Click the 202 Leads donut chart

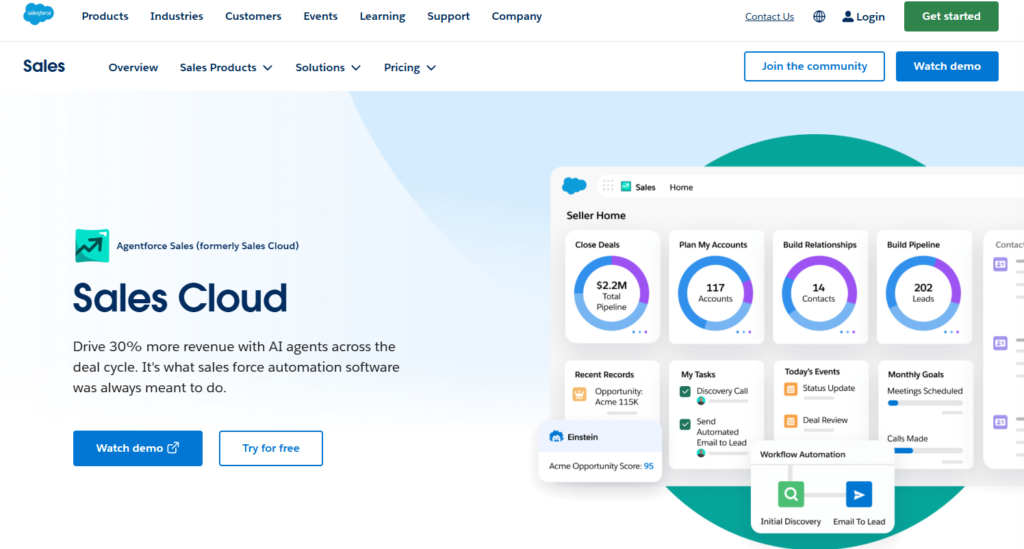click(x=923, y=293)
